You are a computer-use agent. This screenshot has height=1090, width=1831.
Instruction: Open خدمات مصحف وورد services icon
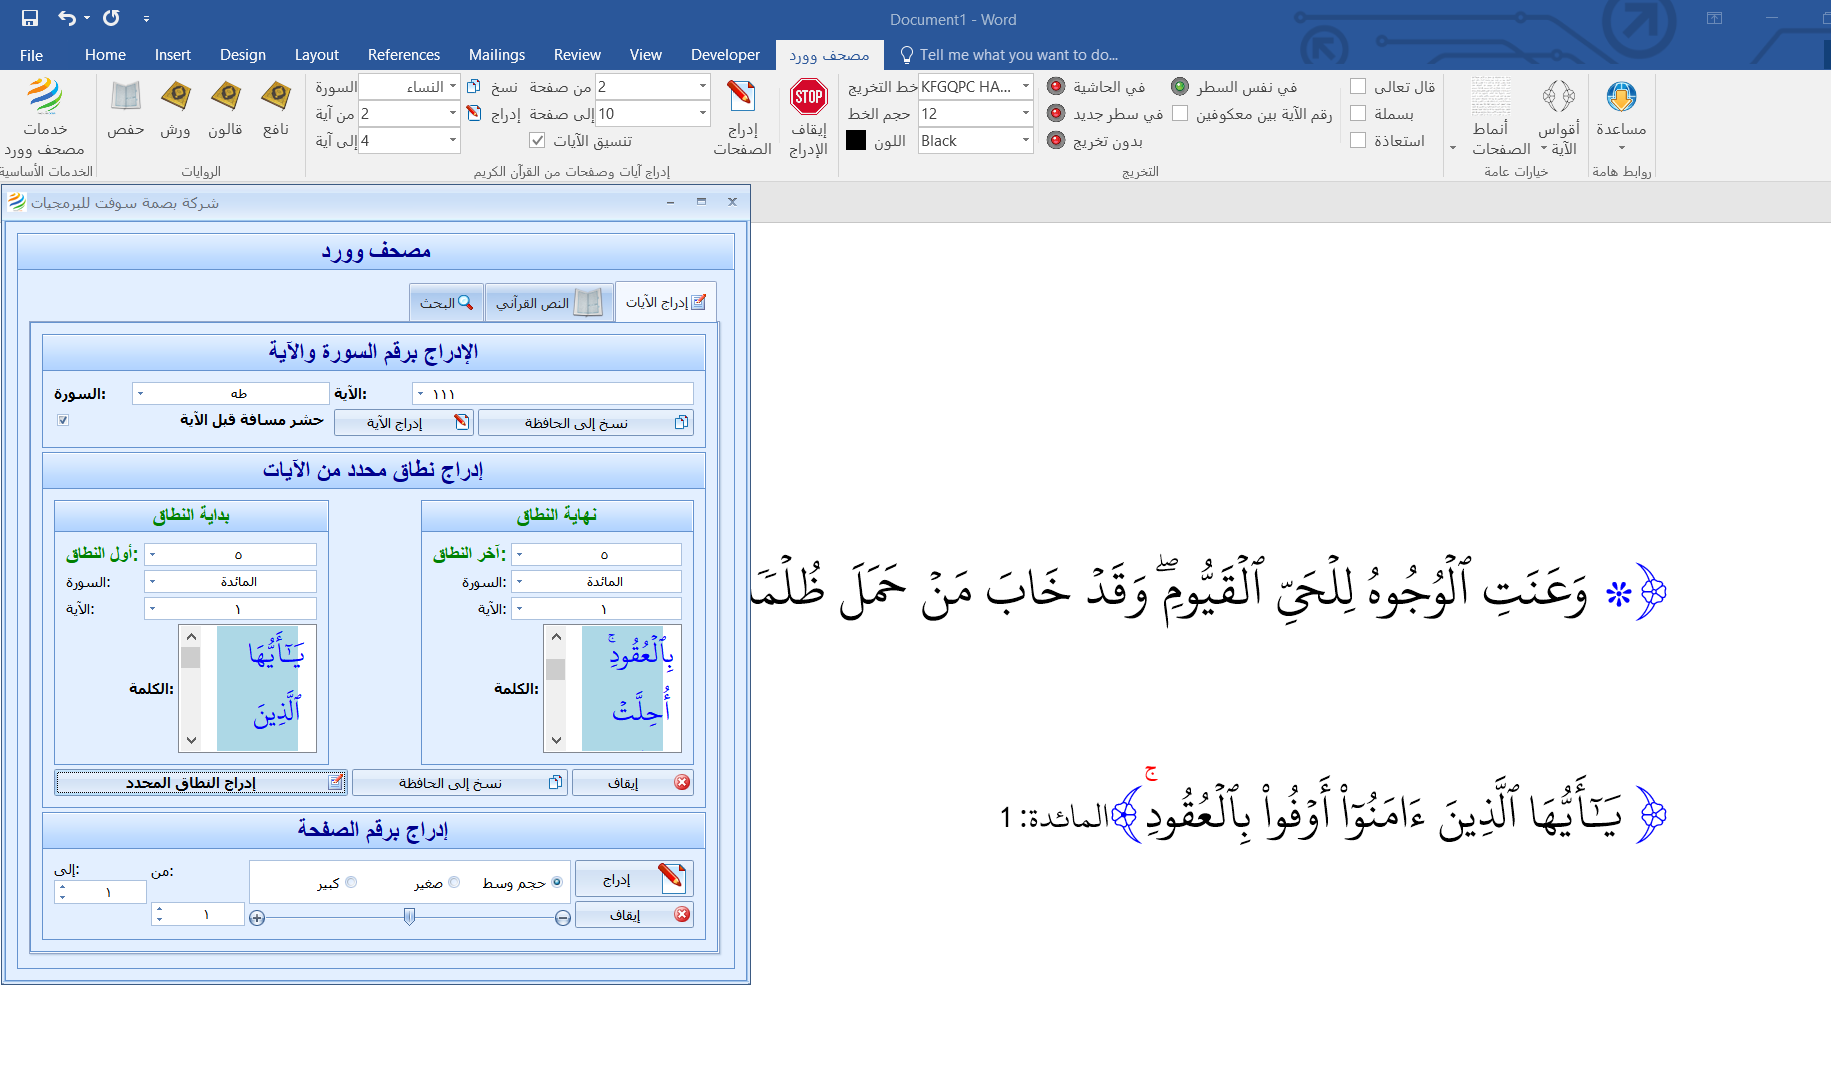tap(45, 98)
